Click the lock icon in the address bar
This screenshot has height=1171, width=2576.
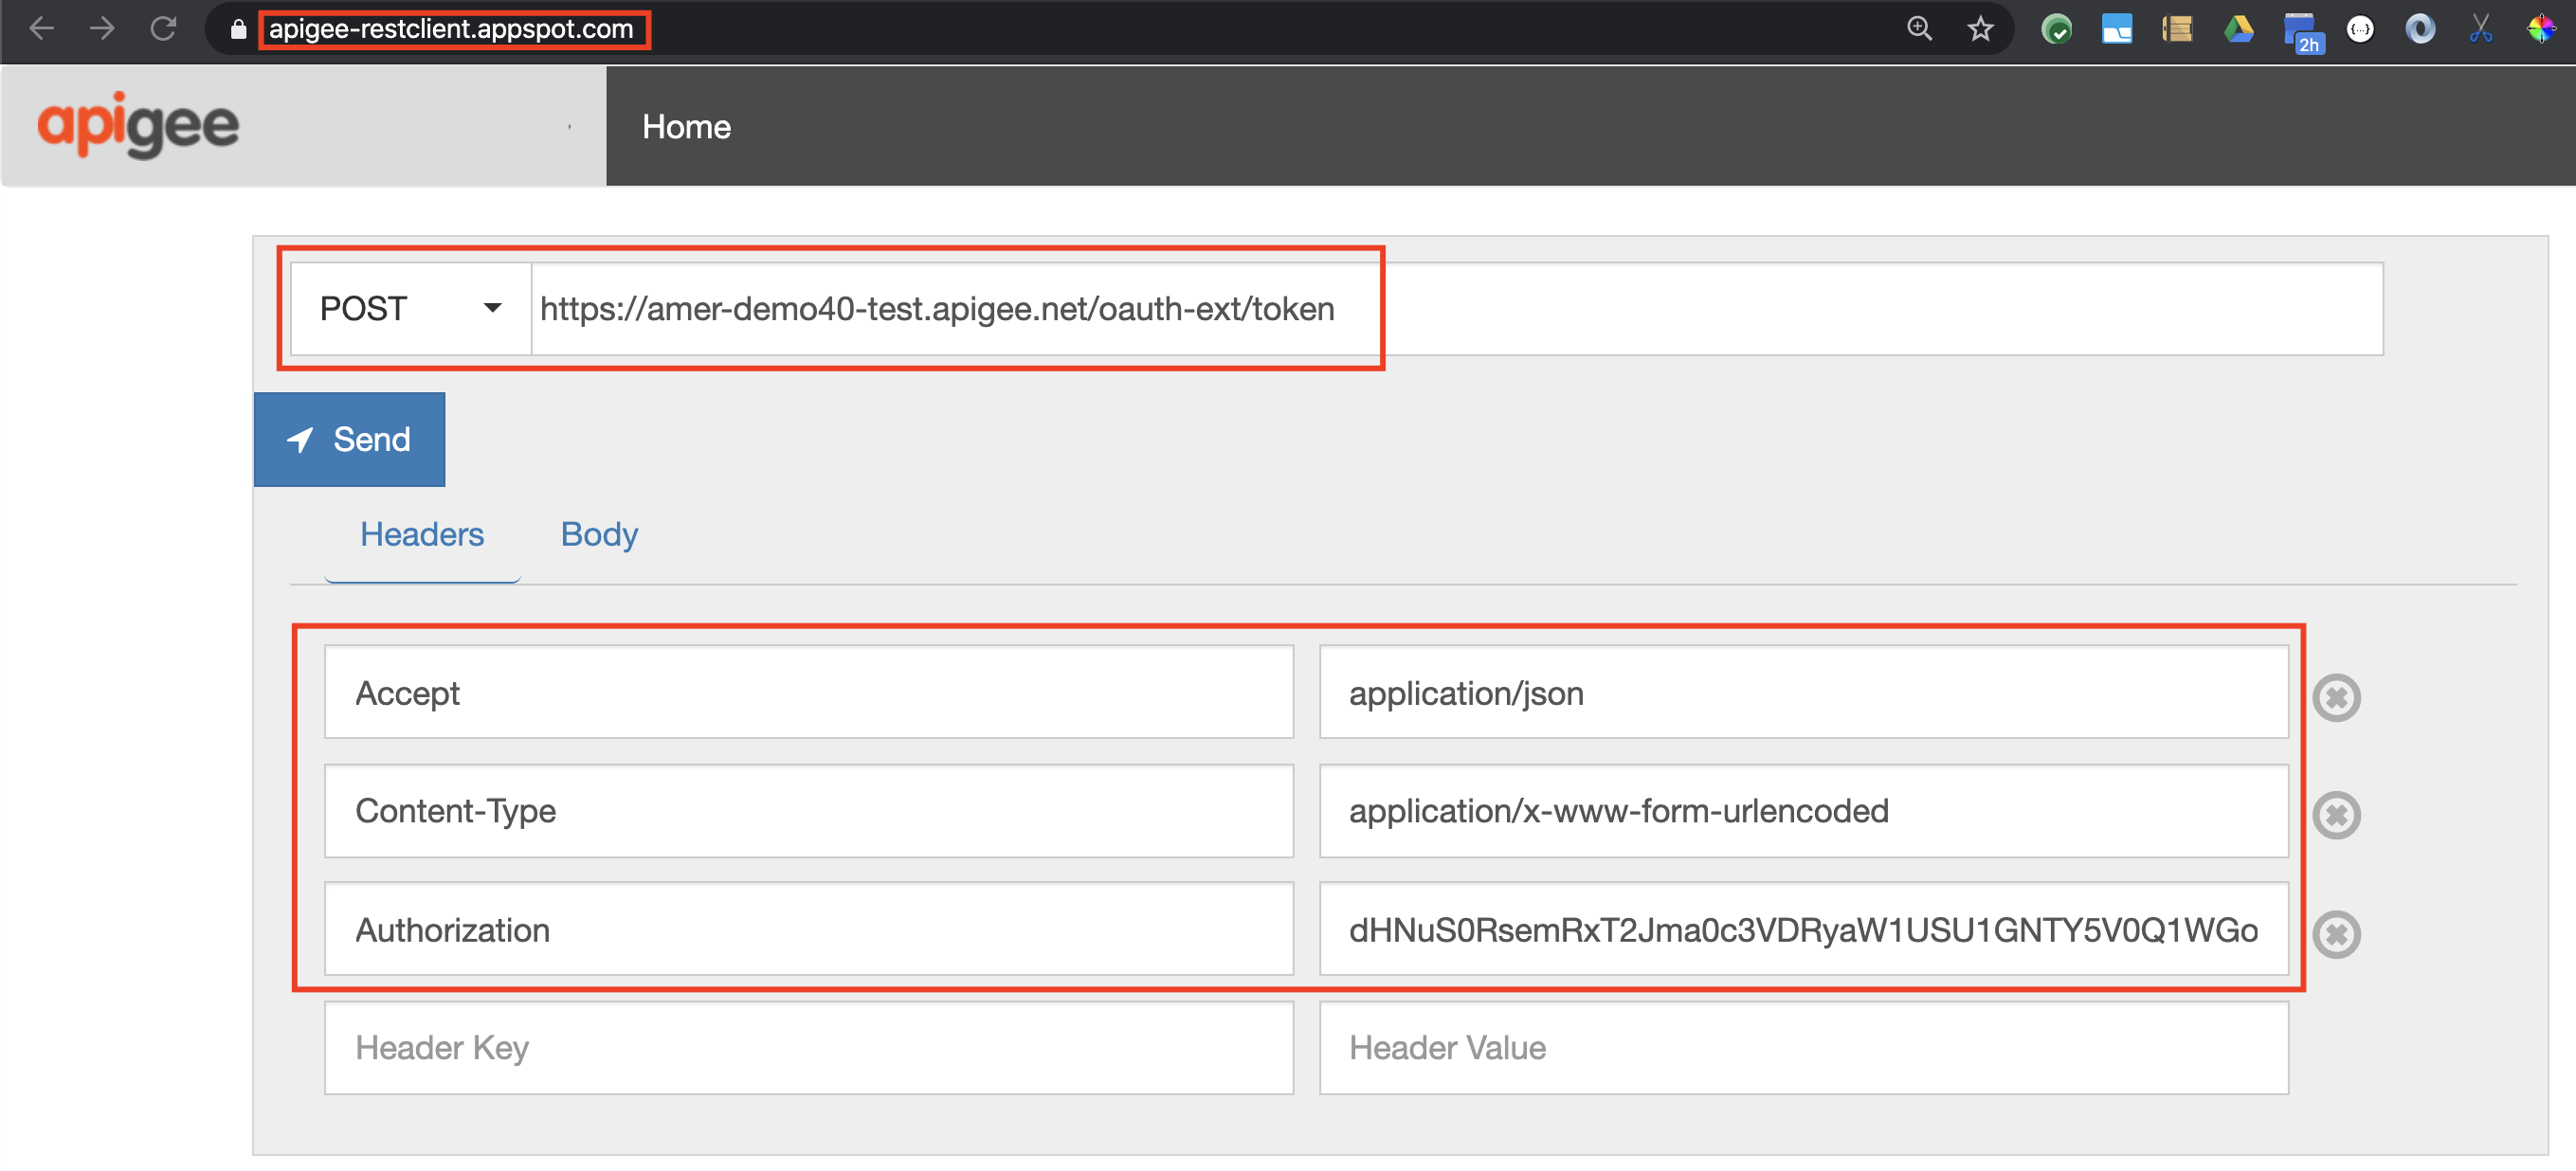point(238,29)
